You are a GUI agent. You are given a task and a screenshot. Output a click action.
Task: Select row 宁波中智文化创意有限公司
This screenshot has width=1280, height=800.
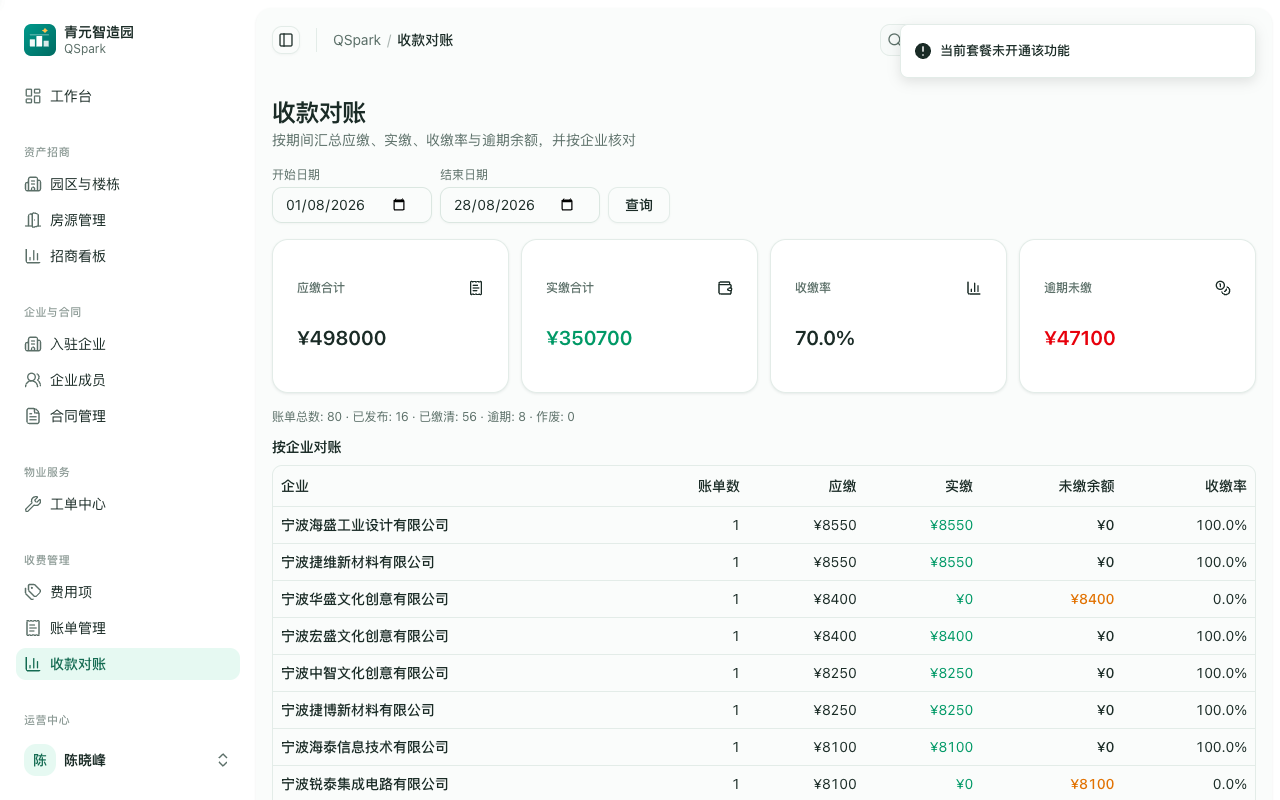[x=764, y=673]
